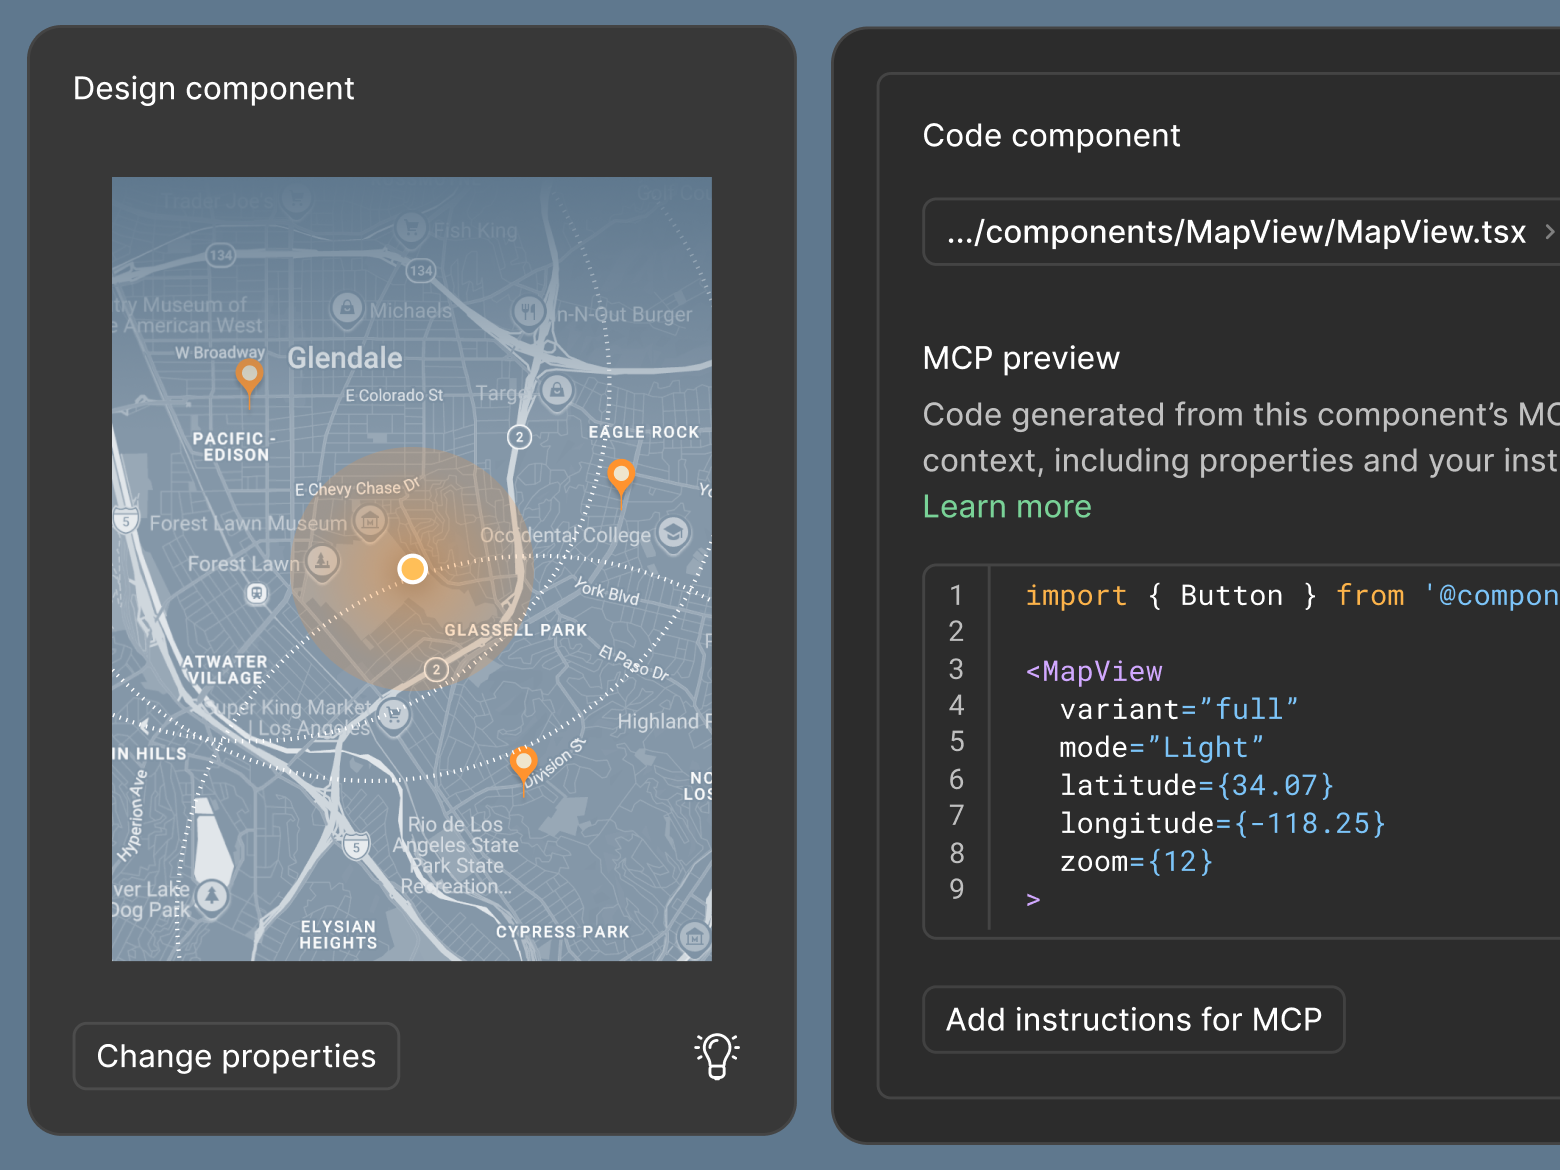Click Add instructions for MCP button
Viewport: 1560px width, 1170px height.
click(1134, 1020)
